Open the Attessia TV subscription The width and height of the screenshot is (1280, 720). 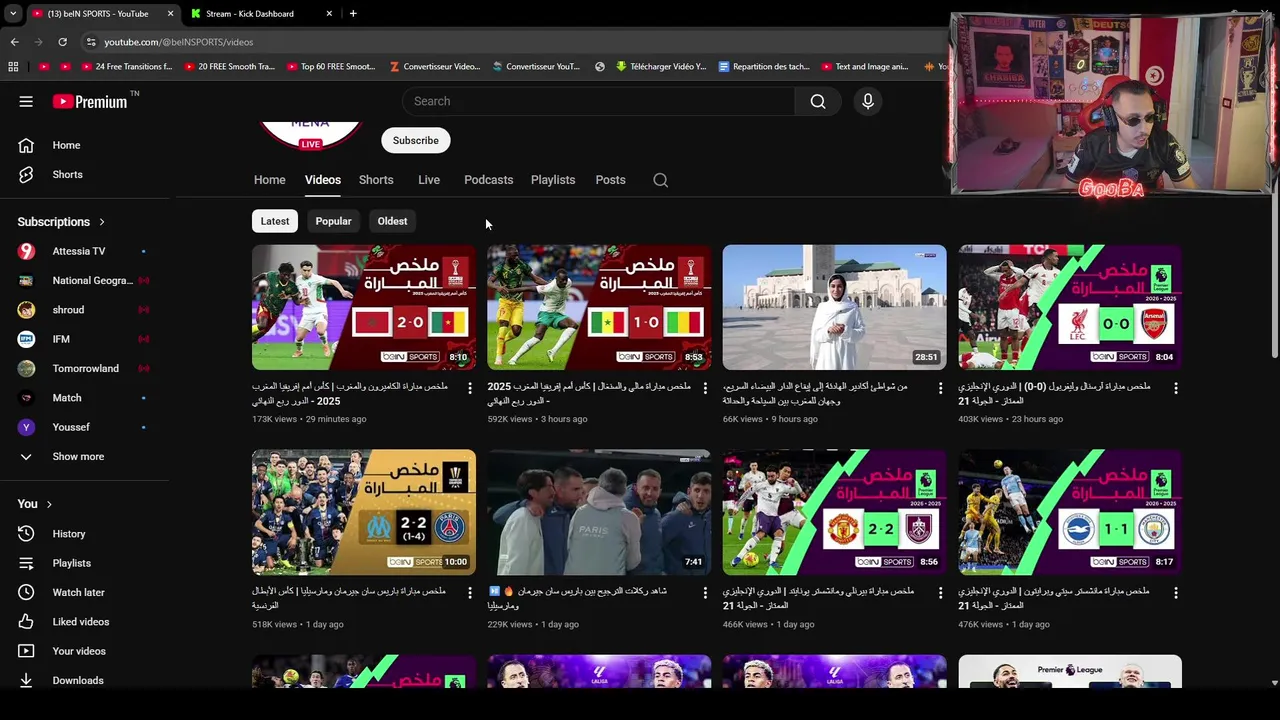pos(79,251)
